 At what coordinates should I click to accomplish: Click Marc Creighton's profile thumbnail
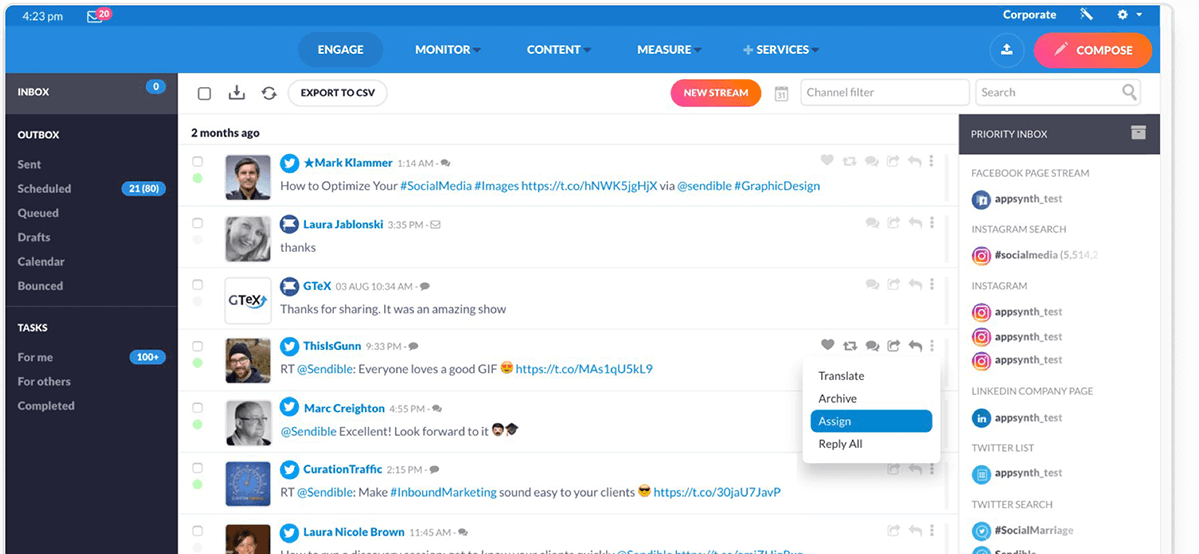pyautogui.click(x=248, y=422)
